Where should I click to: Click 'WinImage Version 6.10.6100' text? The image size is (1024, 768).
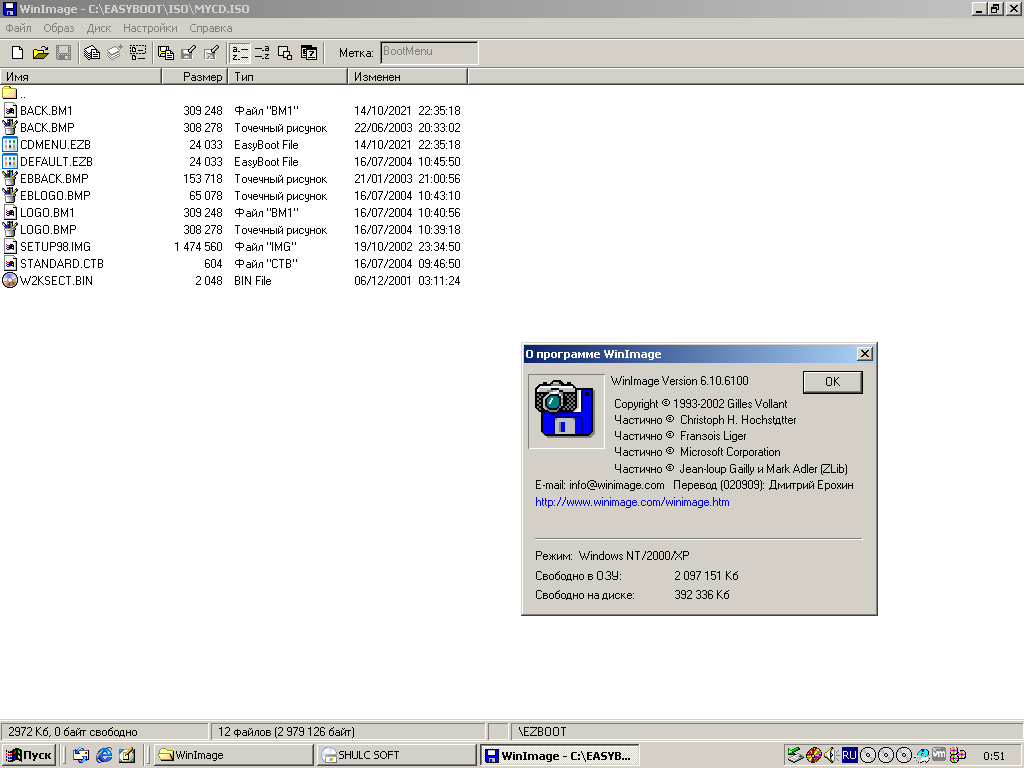click(x=680, y=381)
